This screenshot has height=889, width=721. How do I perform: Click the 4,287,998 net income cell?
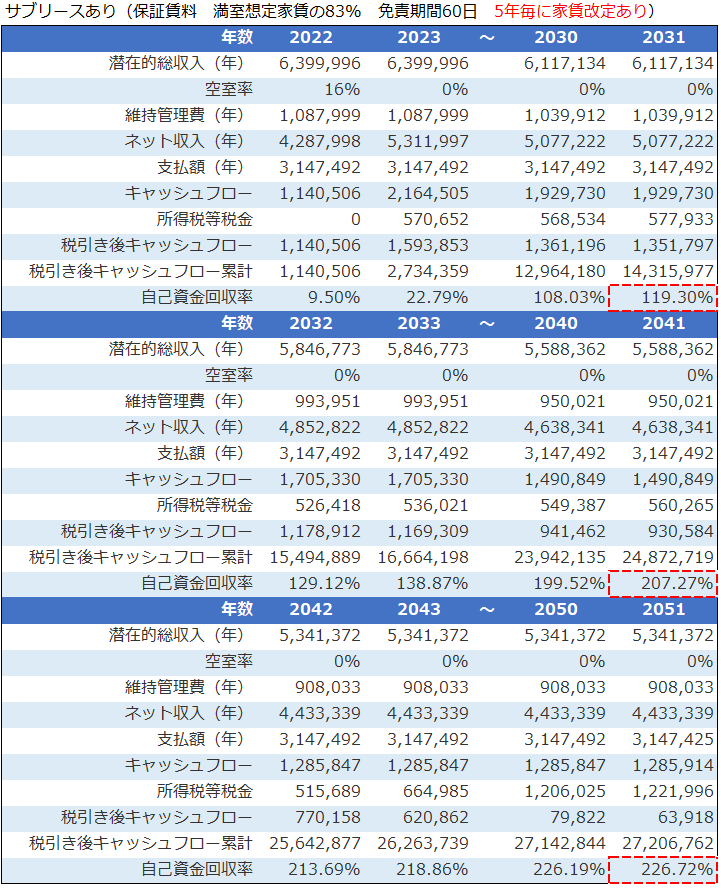tap(320, 141)
